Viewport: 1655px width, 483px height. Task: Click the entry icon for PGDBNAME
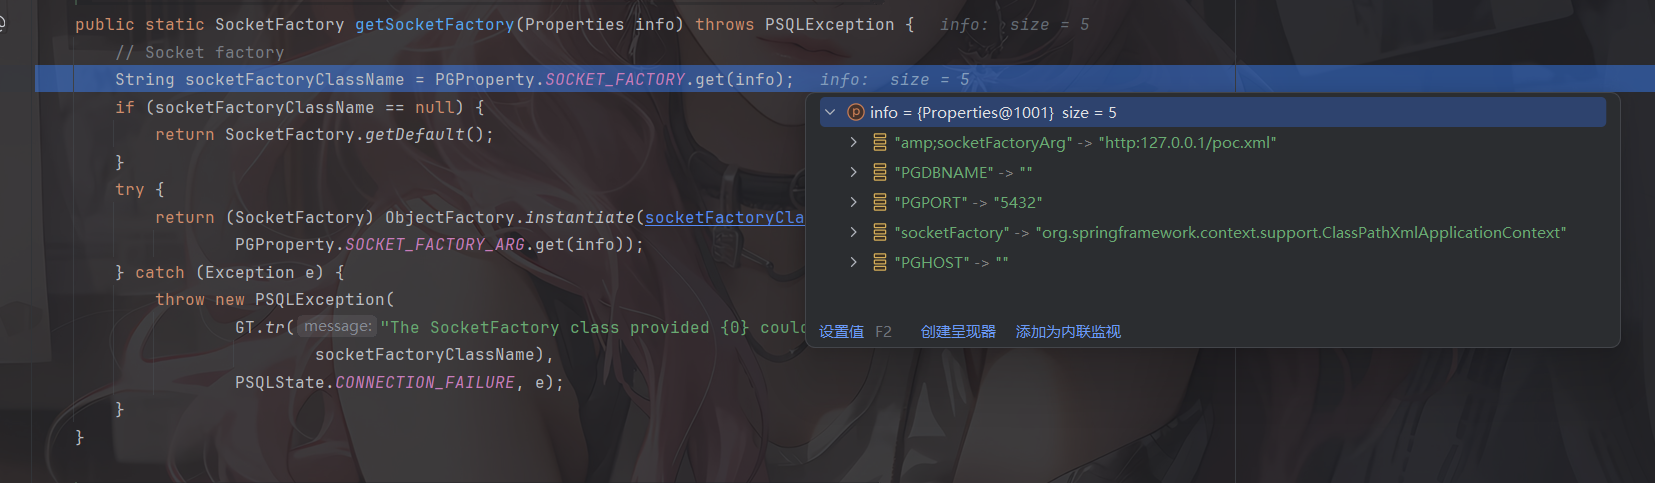pos(880,173)
